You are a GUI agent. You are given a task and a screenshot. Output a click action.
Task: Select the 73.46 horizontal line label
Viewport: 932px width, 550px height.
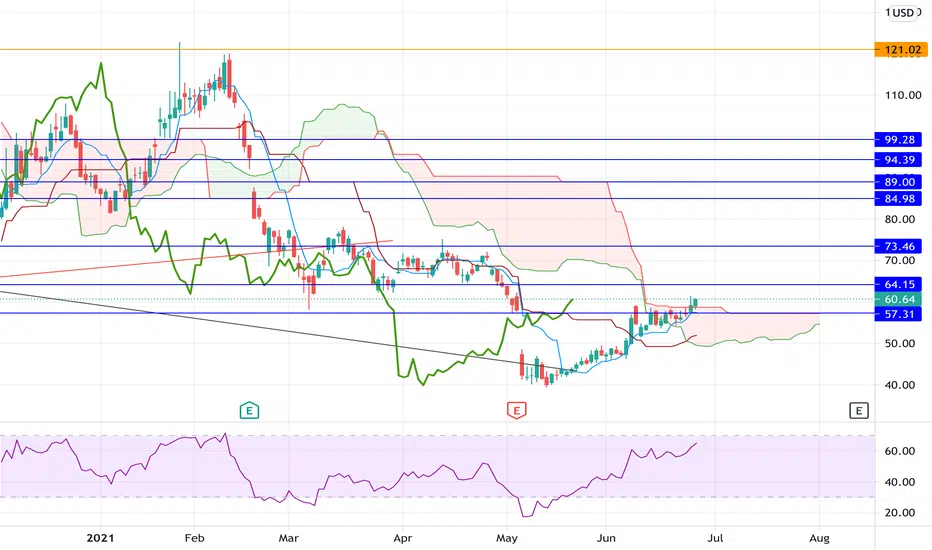pos(898,246)
